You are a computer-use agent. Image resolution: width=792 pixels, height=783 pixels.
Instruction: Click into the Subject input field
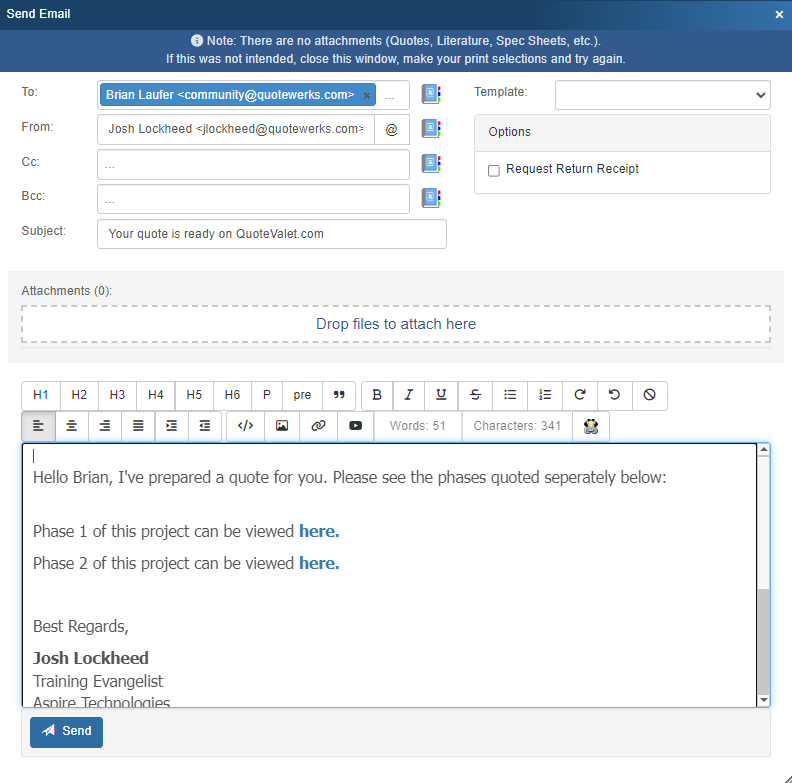coord(271,234)
